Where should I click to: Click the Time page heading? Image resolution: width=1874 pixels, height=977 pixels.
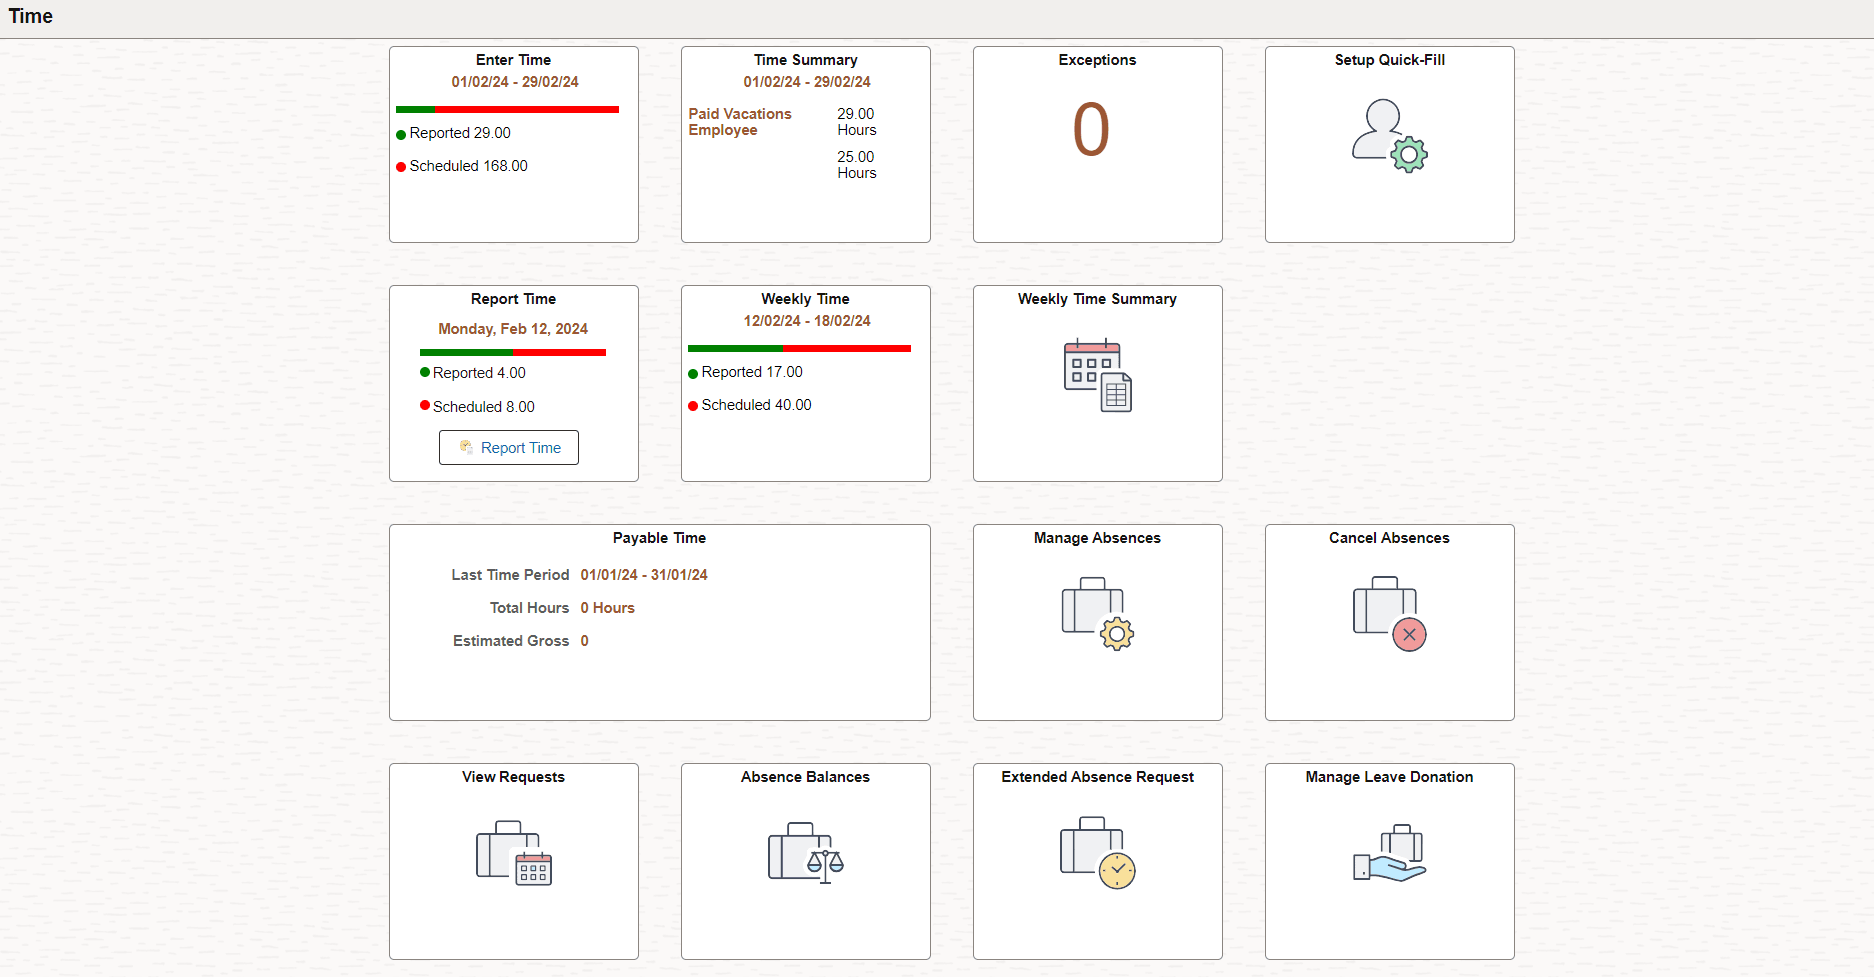click(x=31, y=16)
